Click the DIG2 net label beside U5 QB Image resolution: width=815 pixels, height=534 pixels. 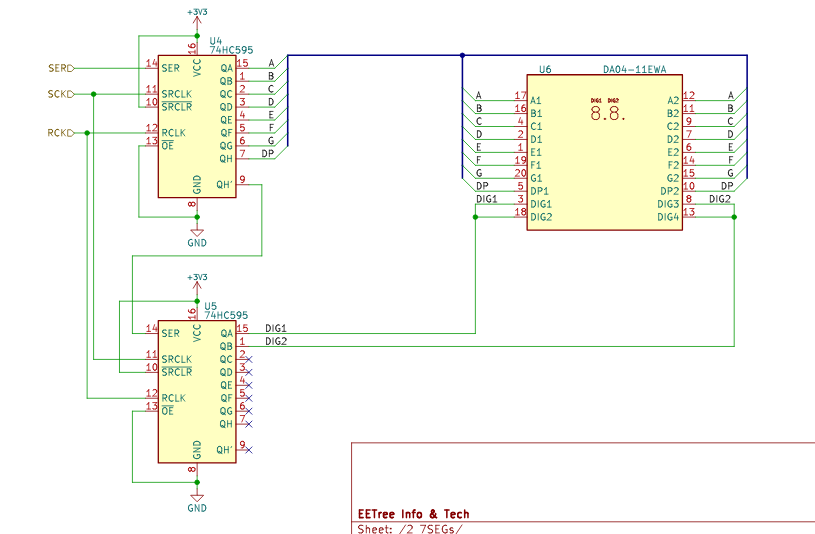coord(276,341)
